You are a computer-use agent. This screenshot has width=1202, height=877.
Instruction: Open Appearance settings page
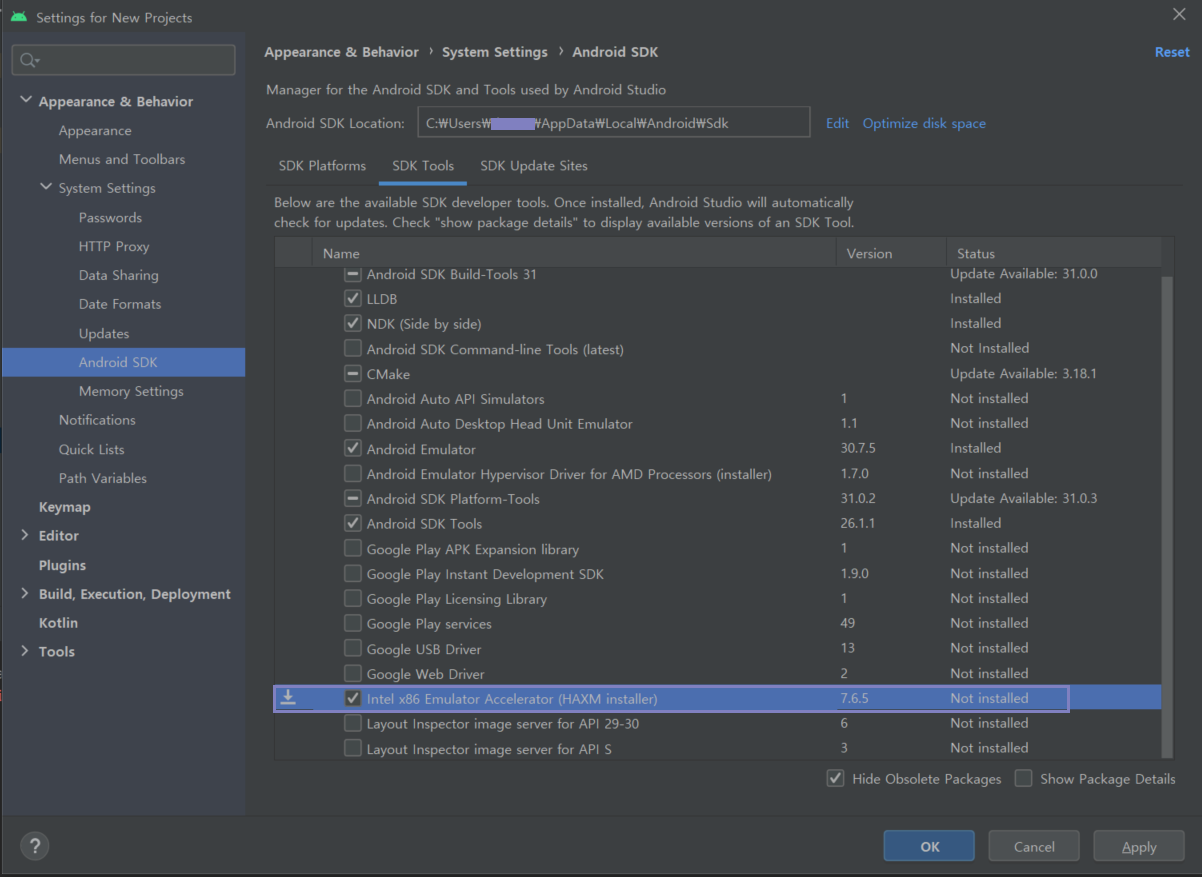coord(95,131)
